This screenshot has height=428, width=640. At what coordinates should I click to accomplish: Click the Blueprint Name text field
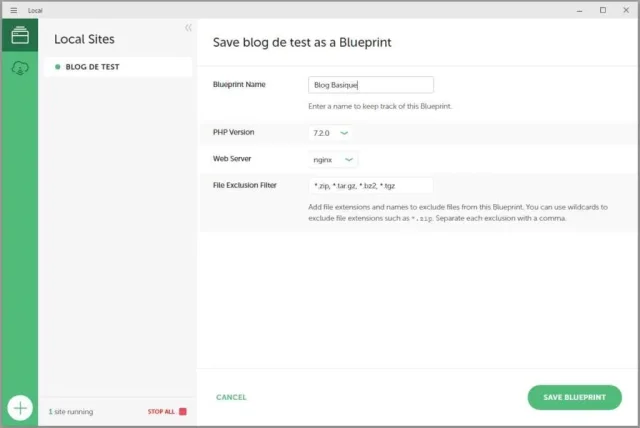coord(371,85)
